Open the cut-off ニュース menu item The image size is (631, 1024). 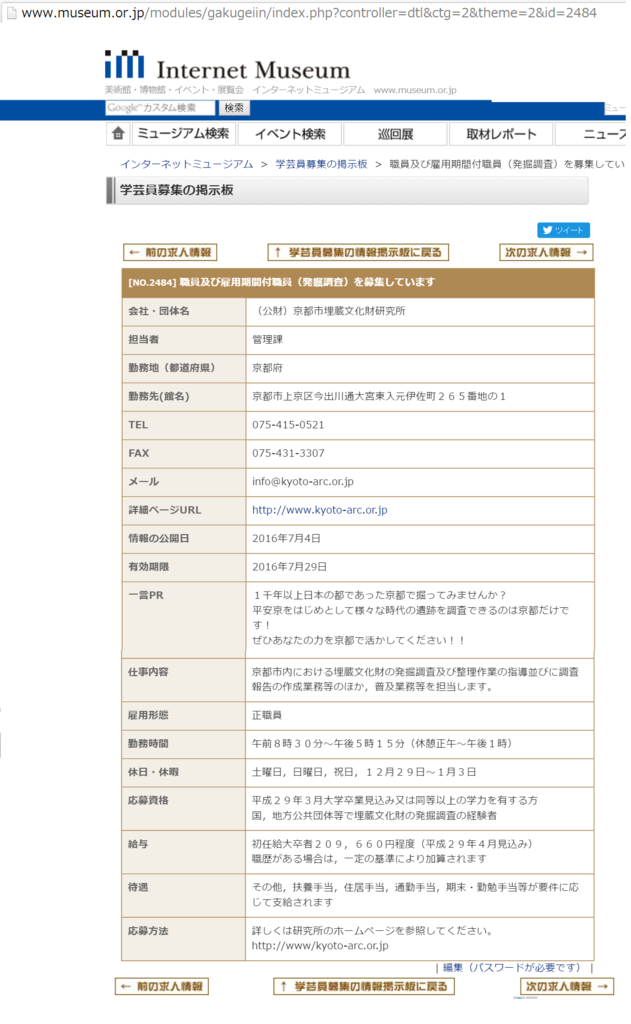(593, 134)
